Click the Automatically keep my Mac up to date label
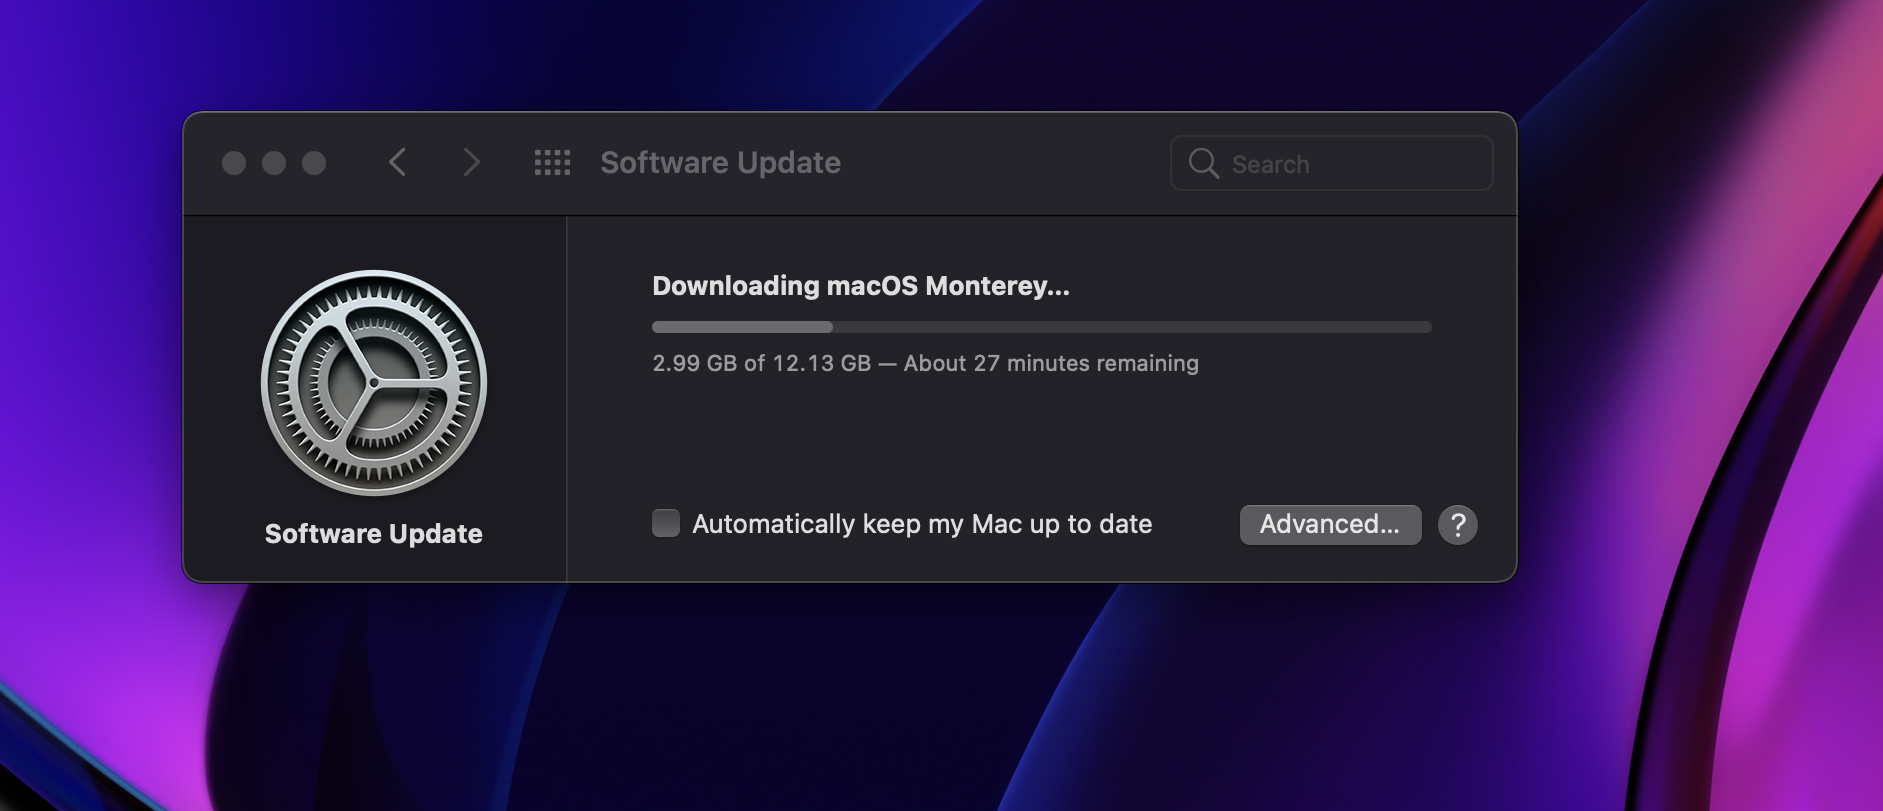The height and width of the screenshot is (811, 1883). 921,524
